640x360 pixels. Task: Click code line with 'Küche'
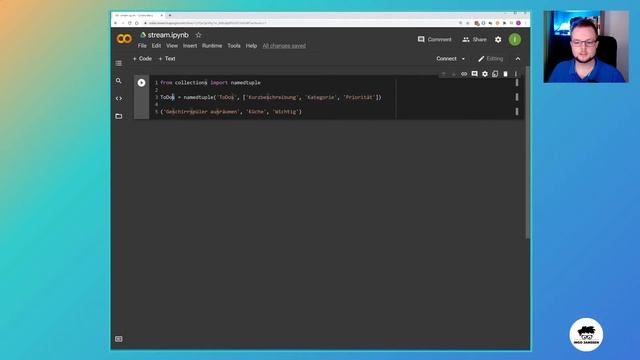tap(231, 111)
